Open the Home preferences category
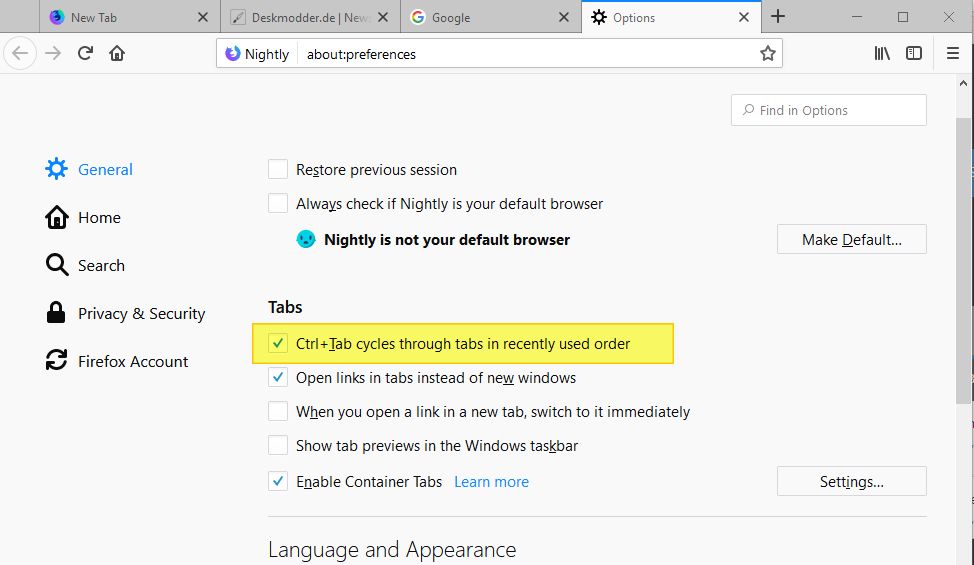974x565 pixels. (83, 217)
